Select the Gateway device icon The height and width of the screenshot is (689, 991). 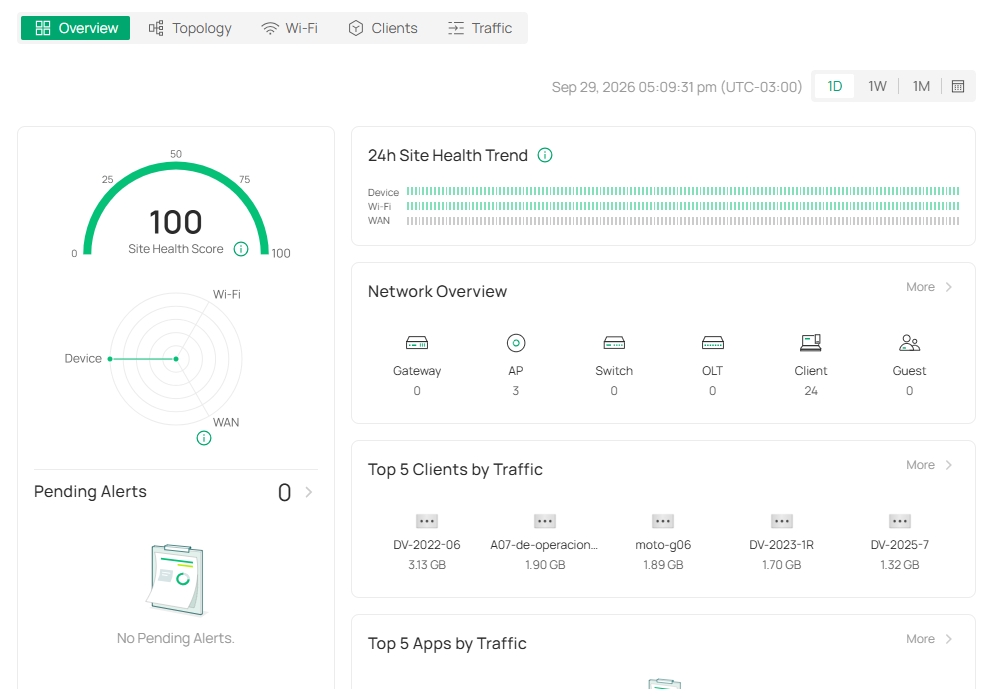click(x=417, y=343)
